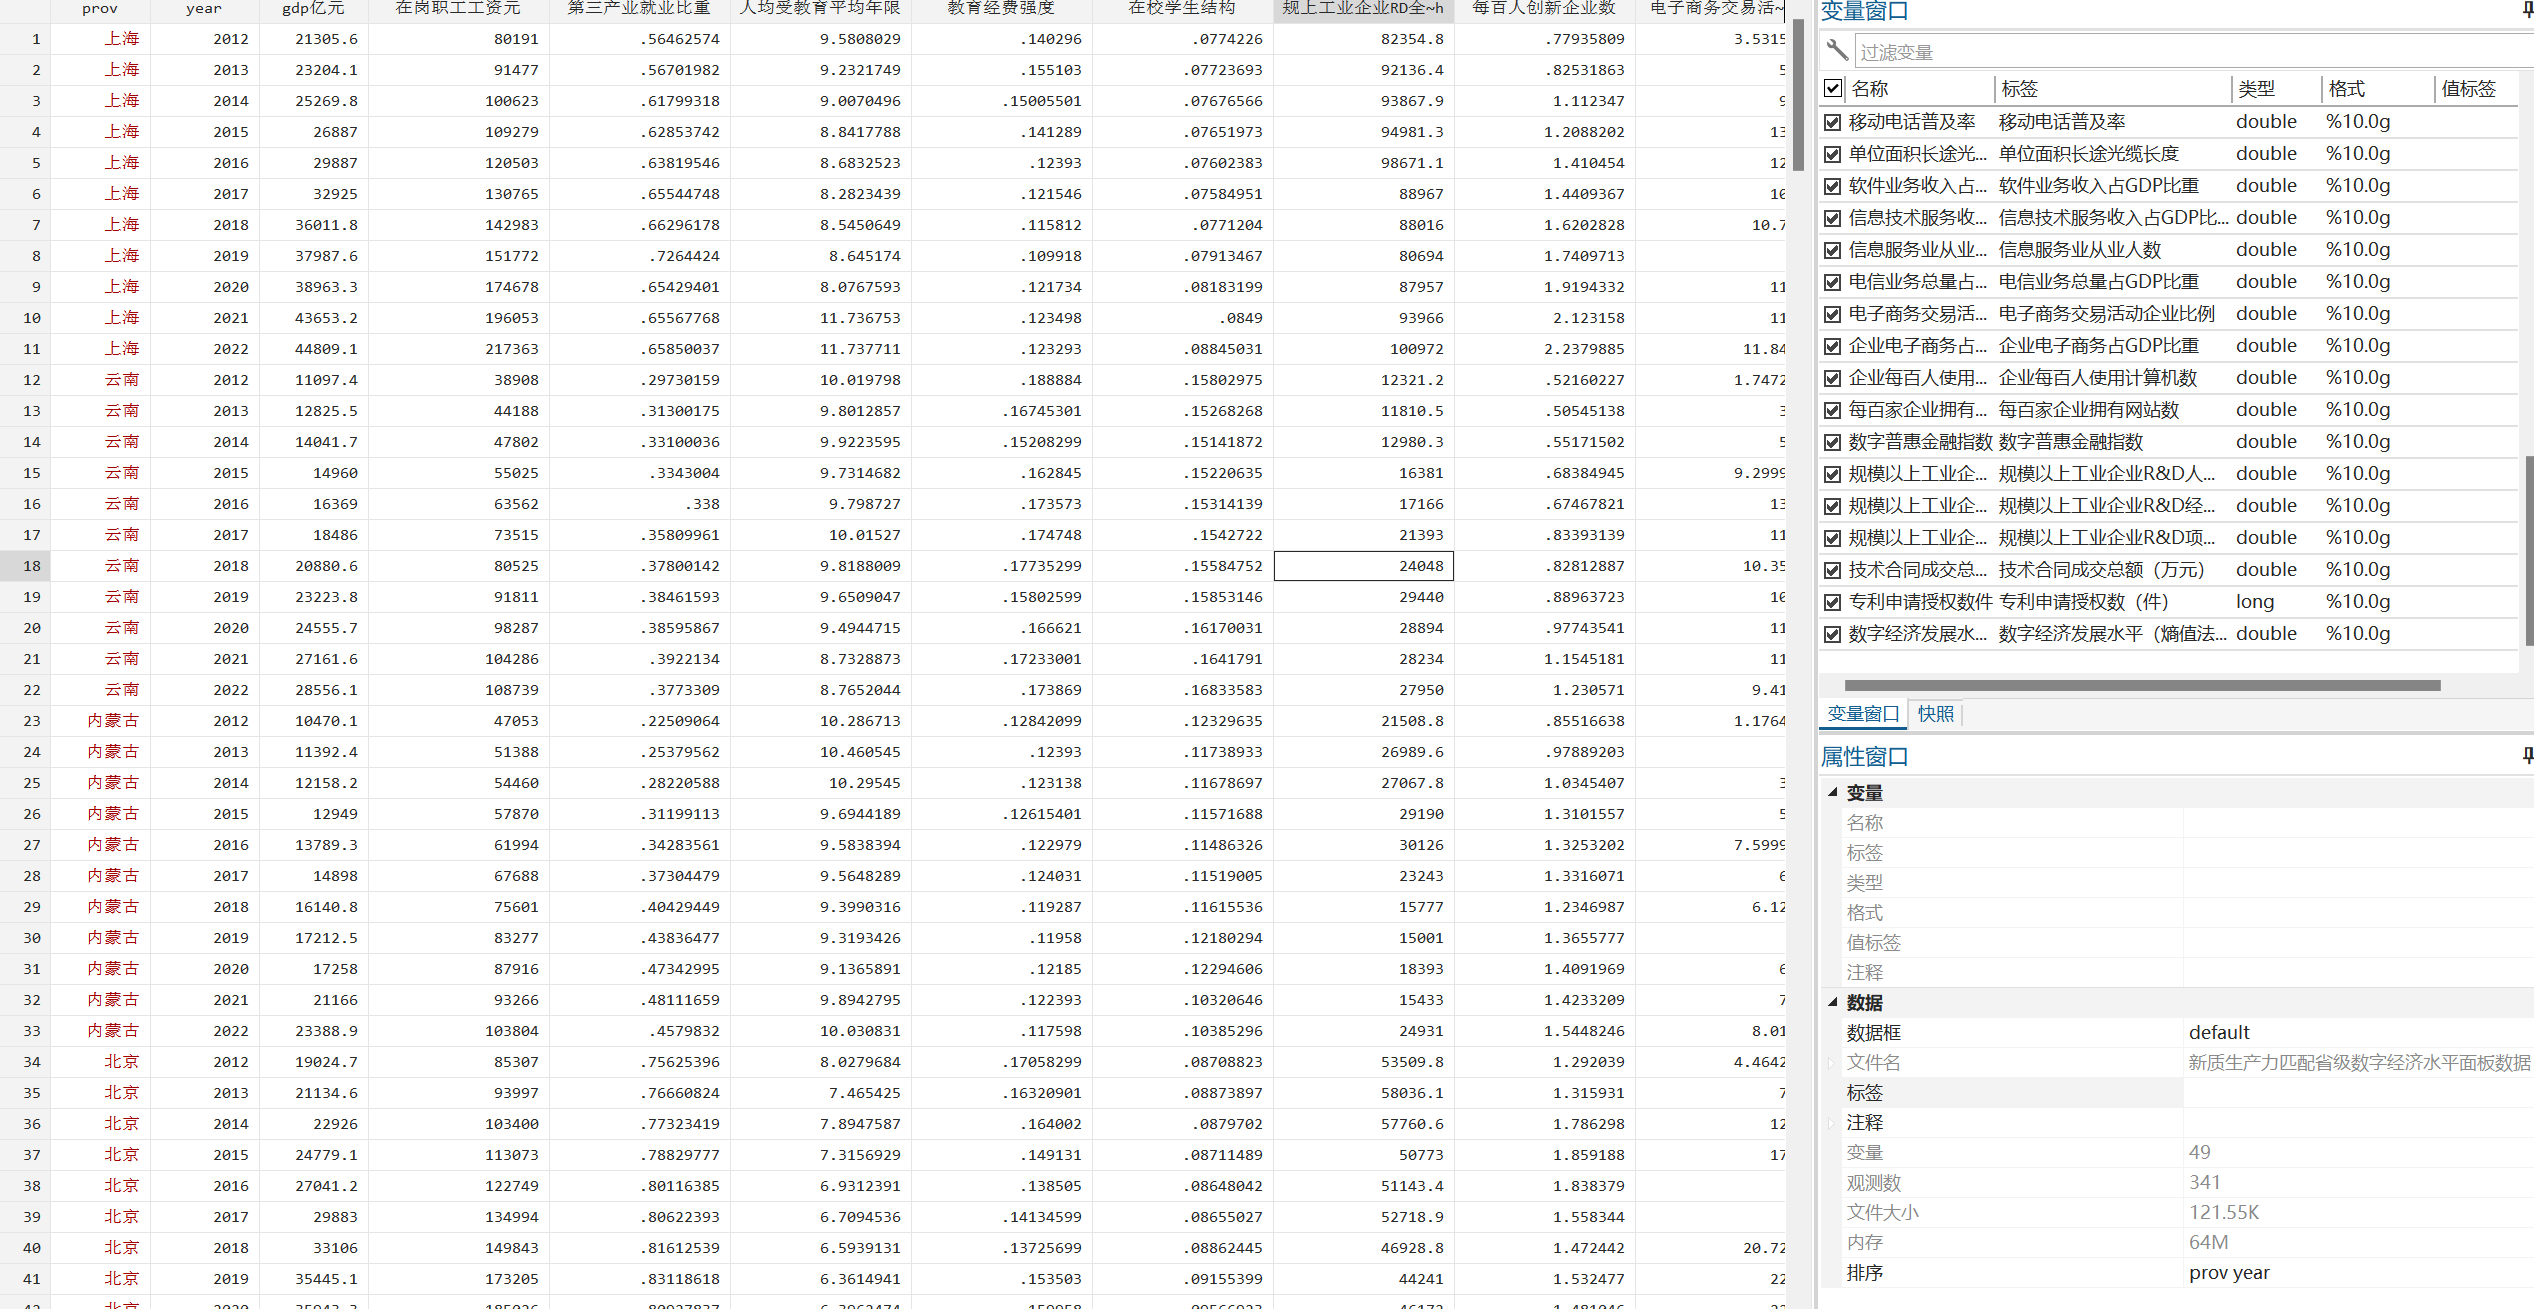Expand the 注释 row under 数据
Image resolution: width=2534 pixels, height=1309 pixels.
point(1833,1123)
